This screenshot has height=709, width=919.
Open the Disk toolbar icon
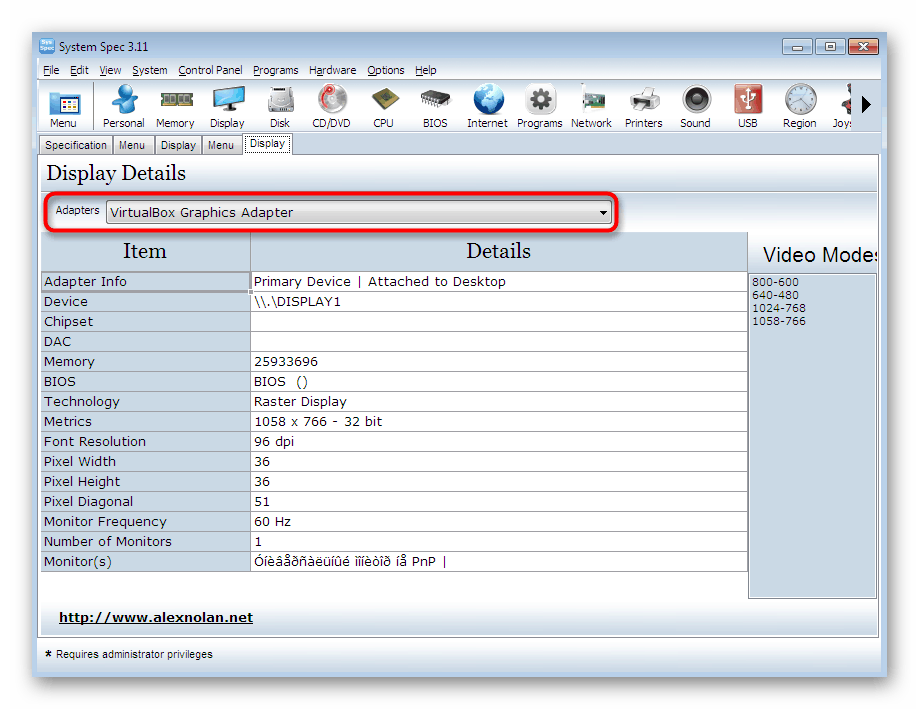click(x=280, y=107)
